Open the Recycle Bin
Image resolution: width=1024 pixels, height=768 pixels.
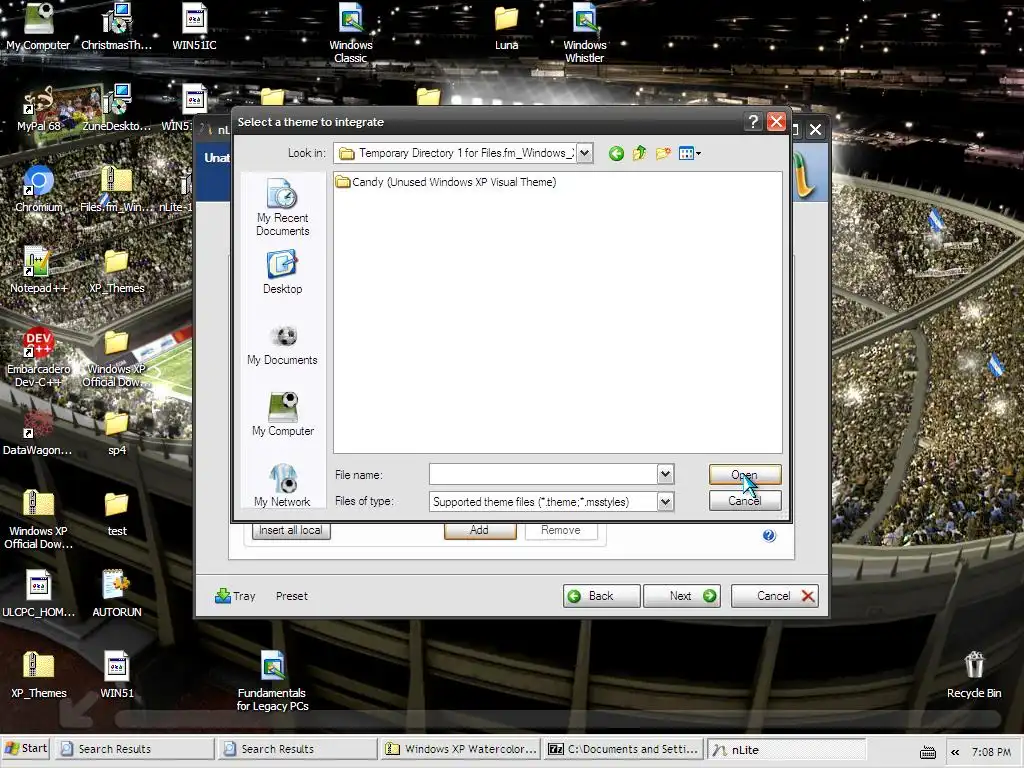(x=974, y=675)
